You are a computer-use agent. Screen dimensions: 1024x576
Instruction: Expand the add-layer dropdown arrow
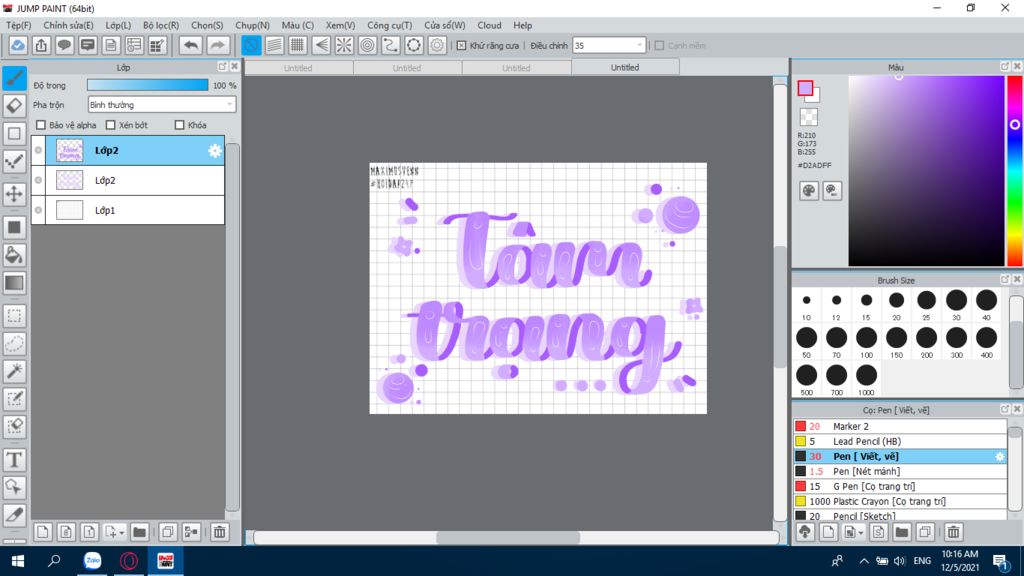(x=121, y=533)
